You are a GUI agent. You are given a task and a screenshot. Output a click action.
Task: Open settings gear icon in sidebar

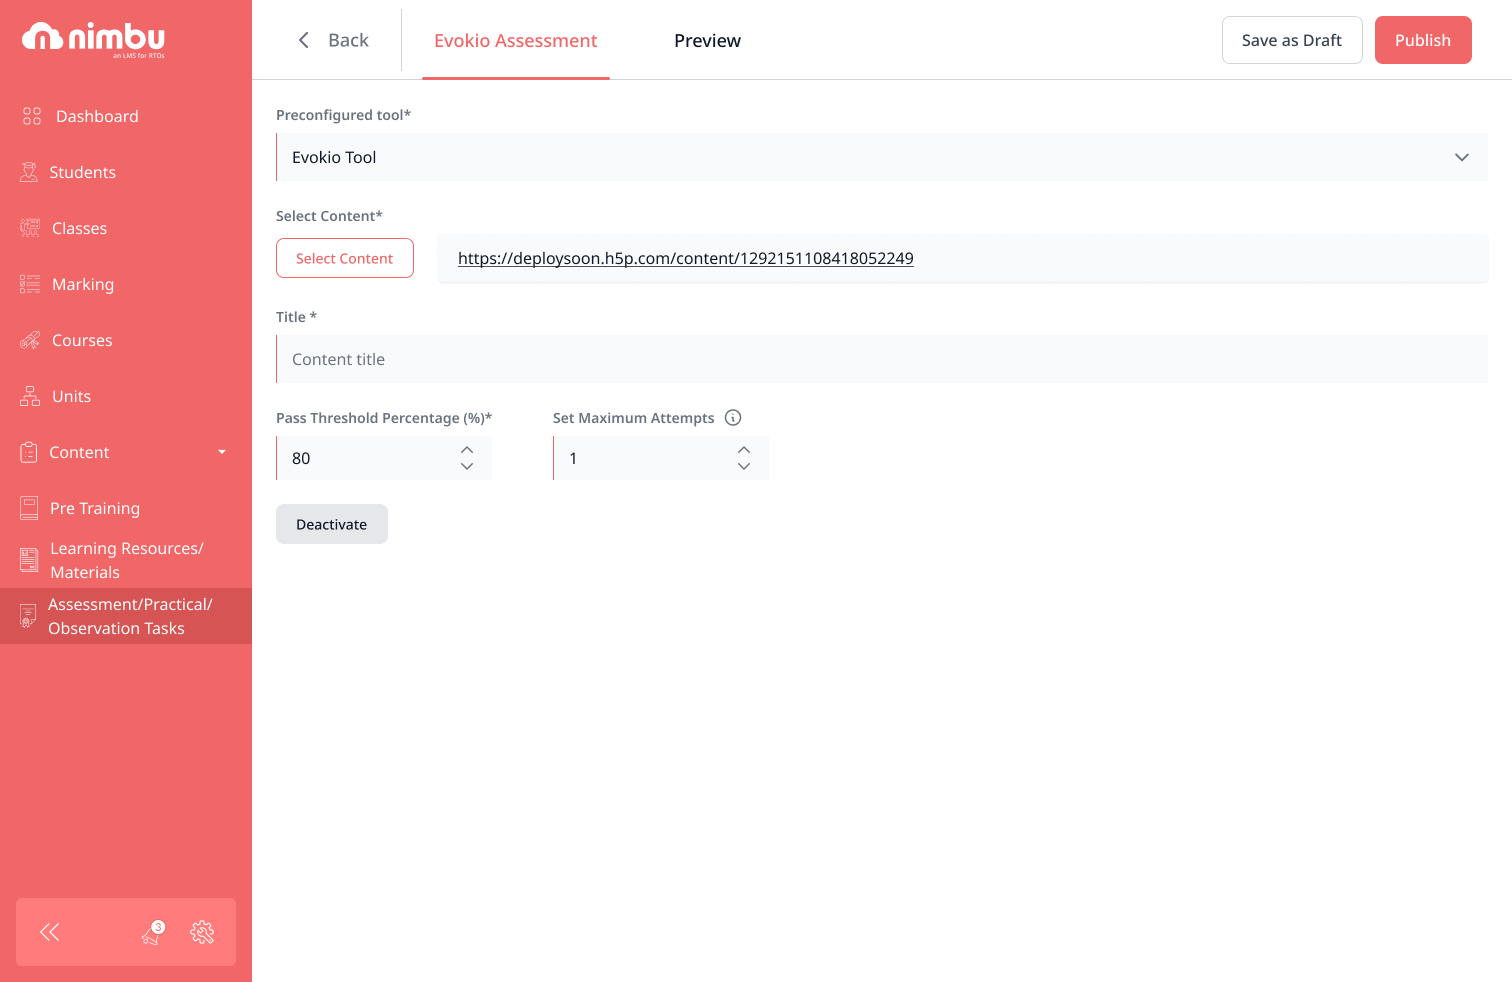202,932
